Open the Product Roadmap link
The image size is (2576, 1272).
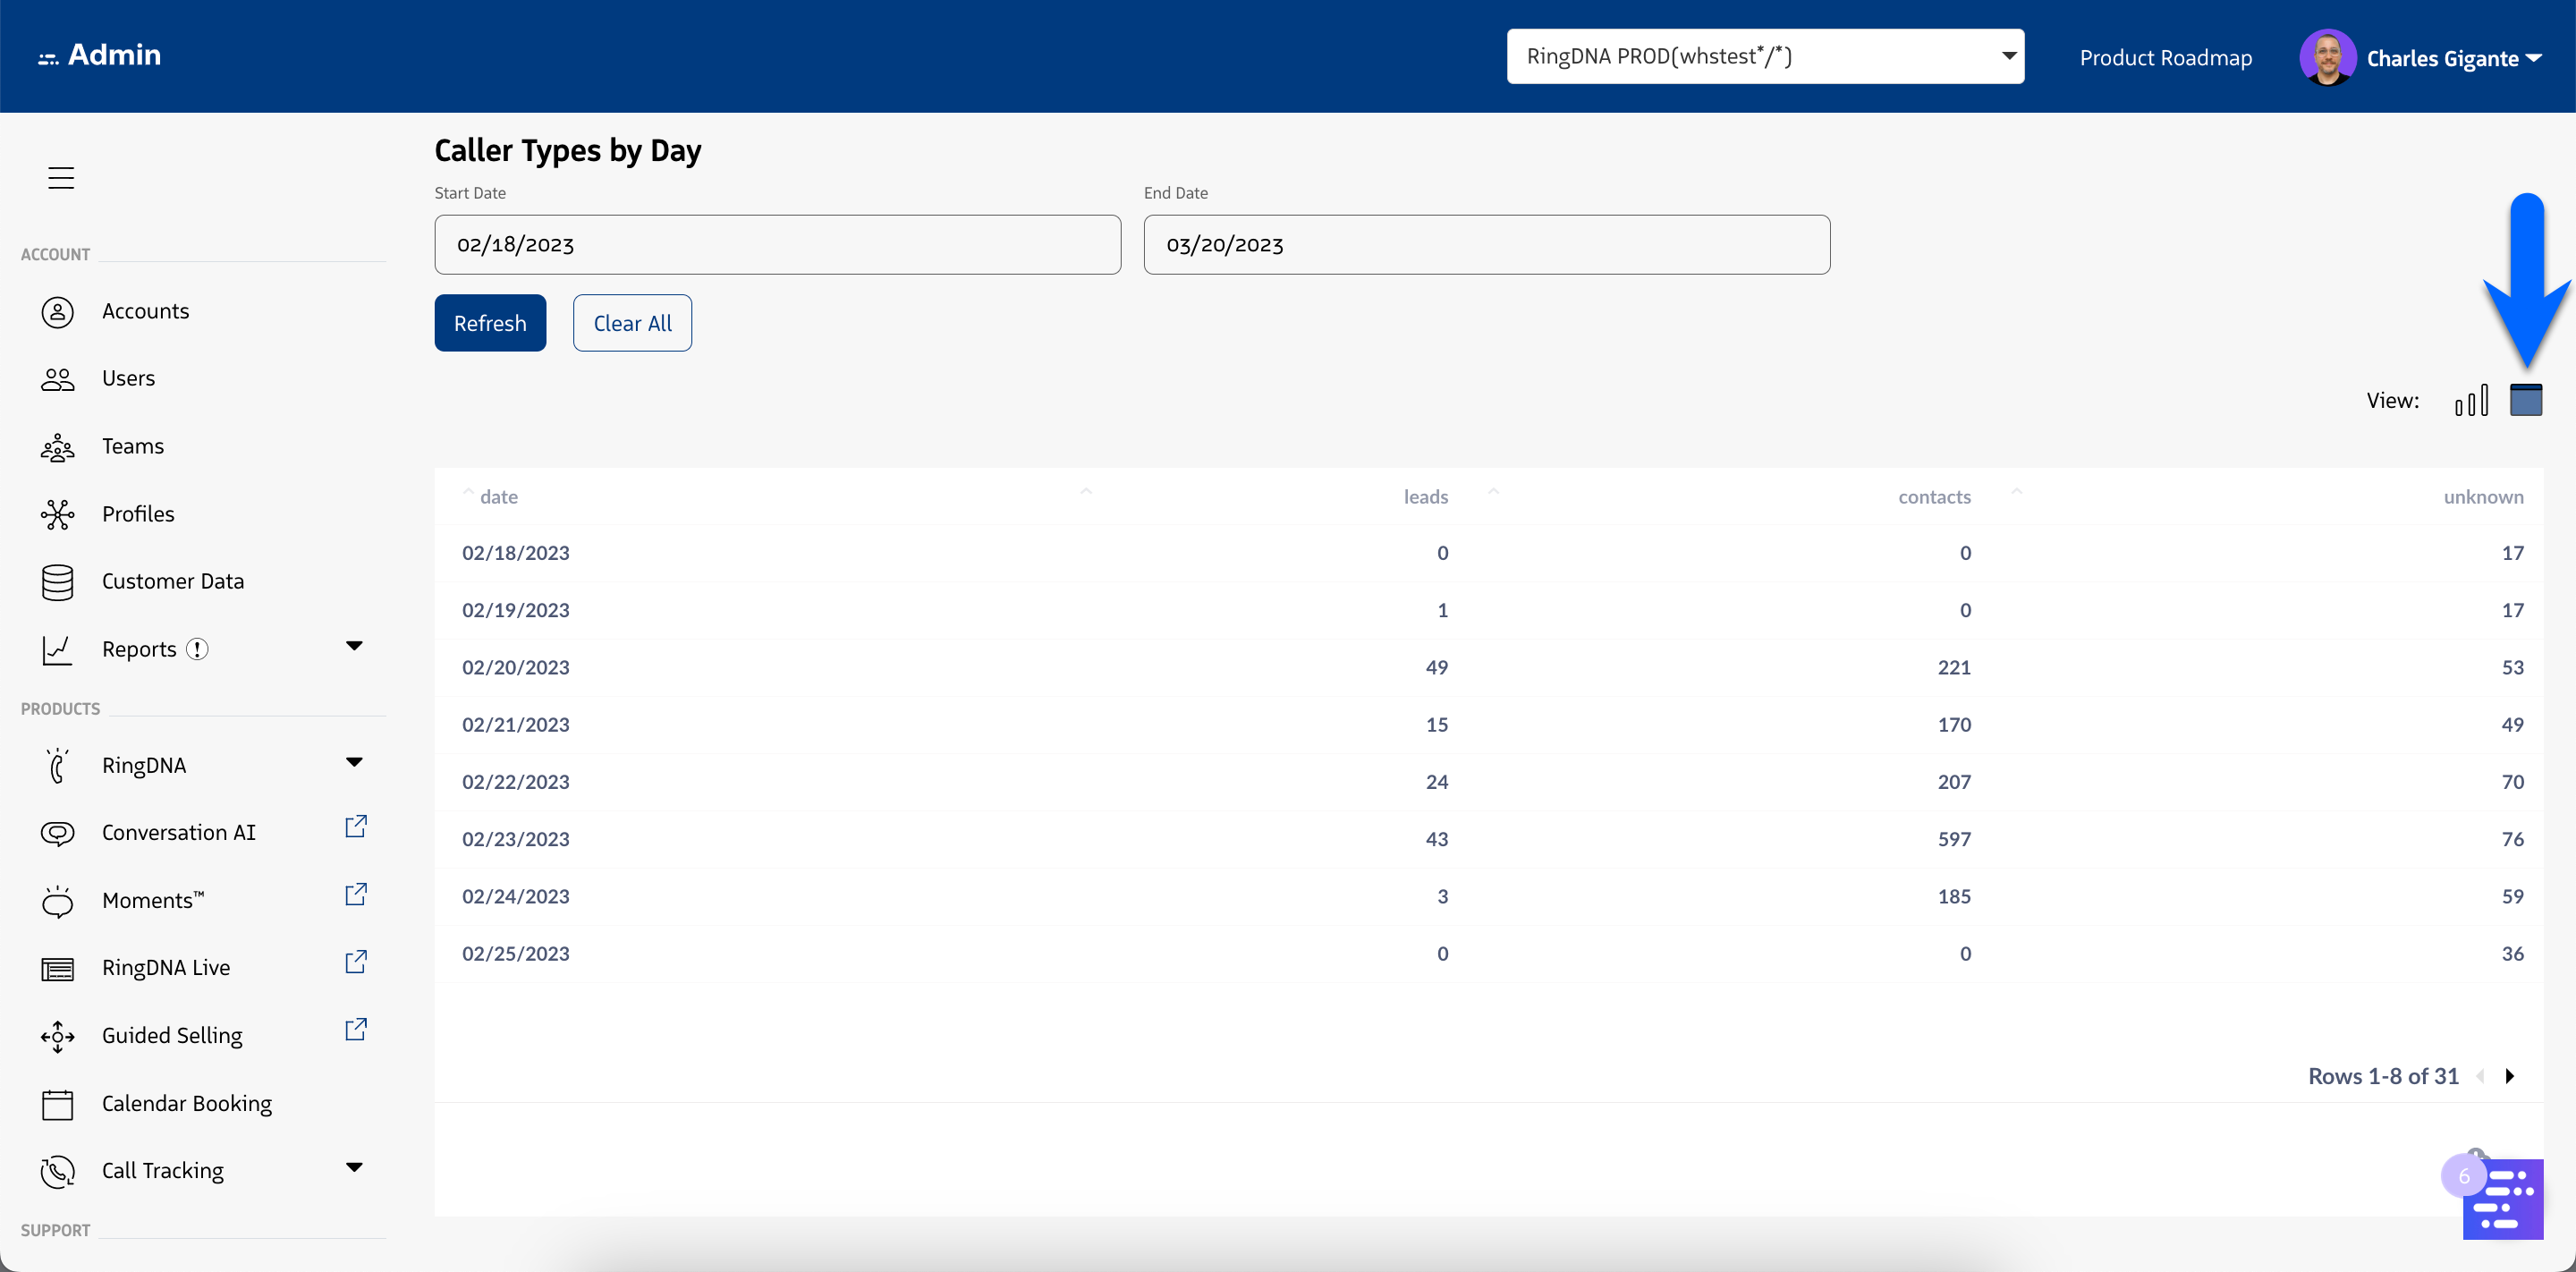click(2165, 58)
